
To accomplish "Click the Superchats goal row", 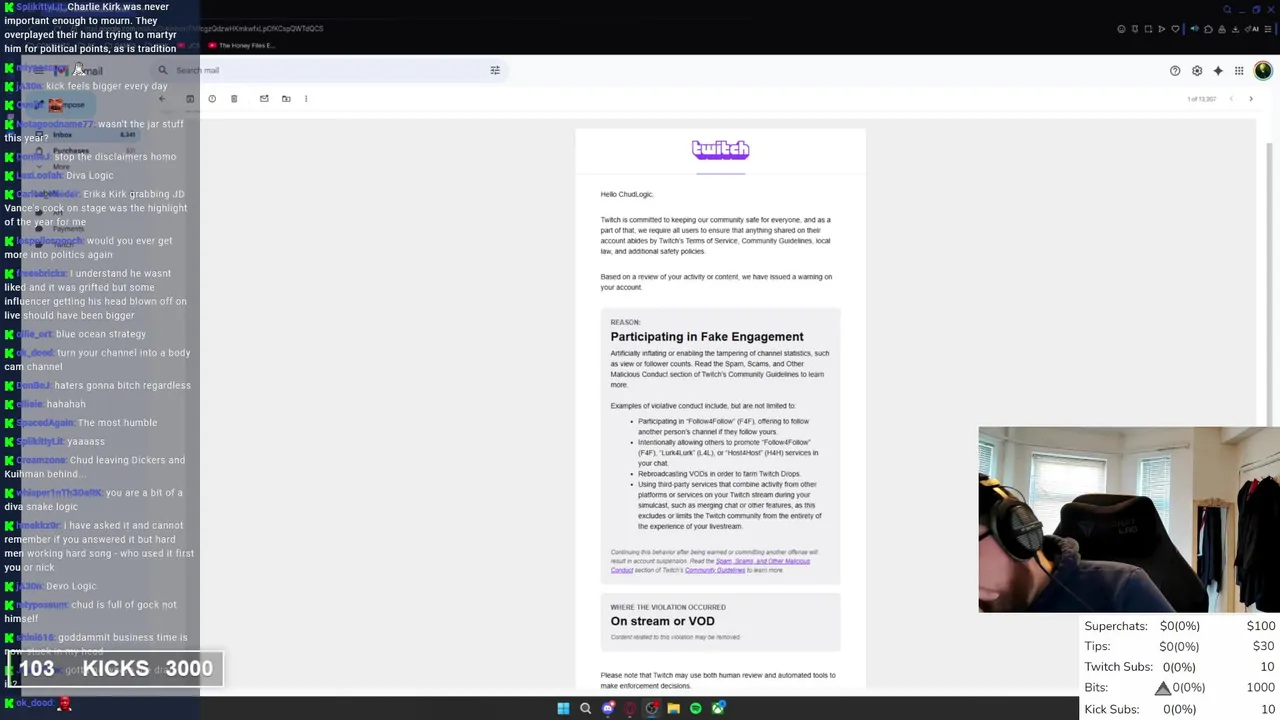I will click(1180, 626).
